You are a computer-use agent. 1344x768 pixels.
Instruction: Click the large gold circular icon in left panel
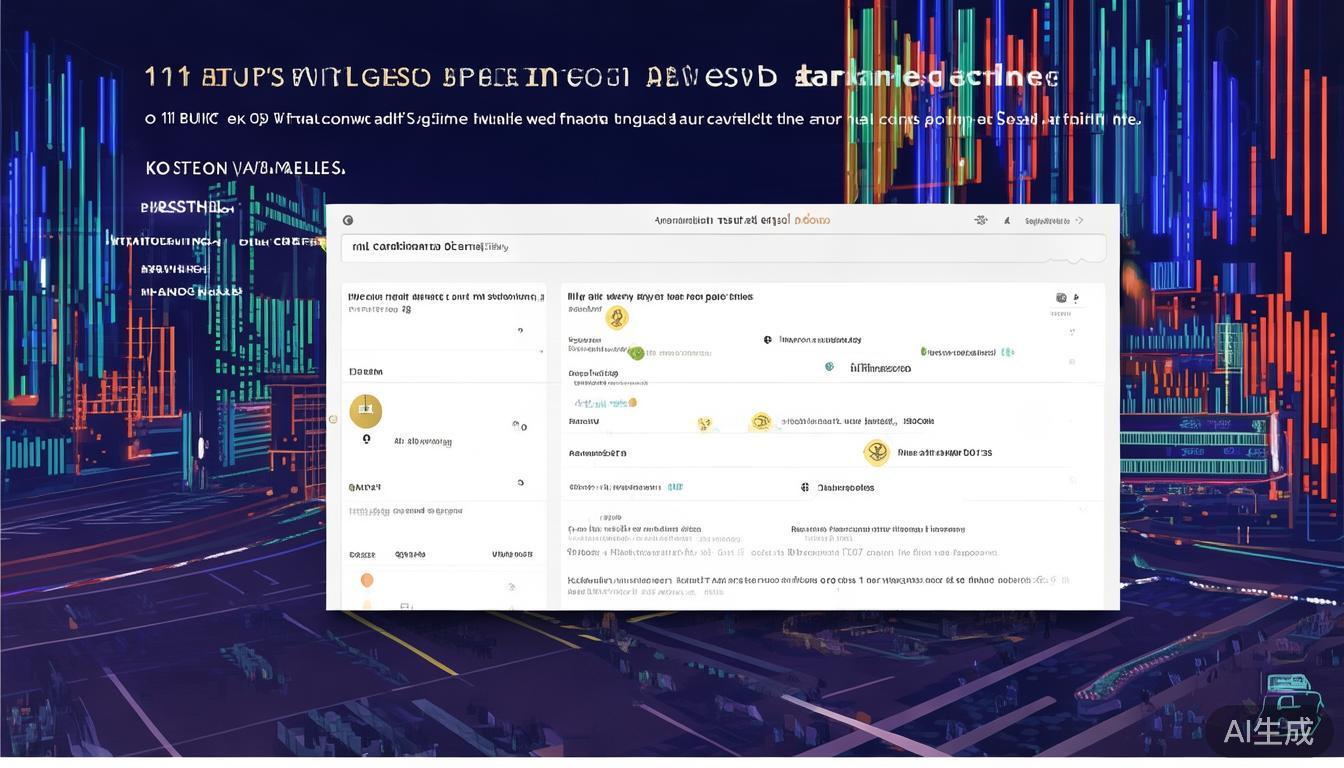point(366,410)
